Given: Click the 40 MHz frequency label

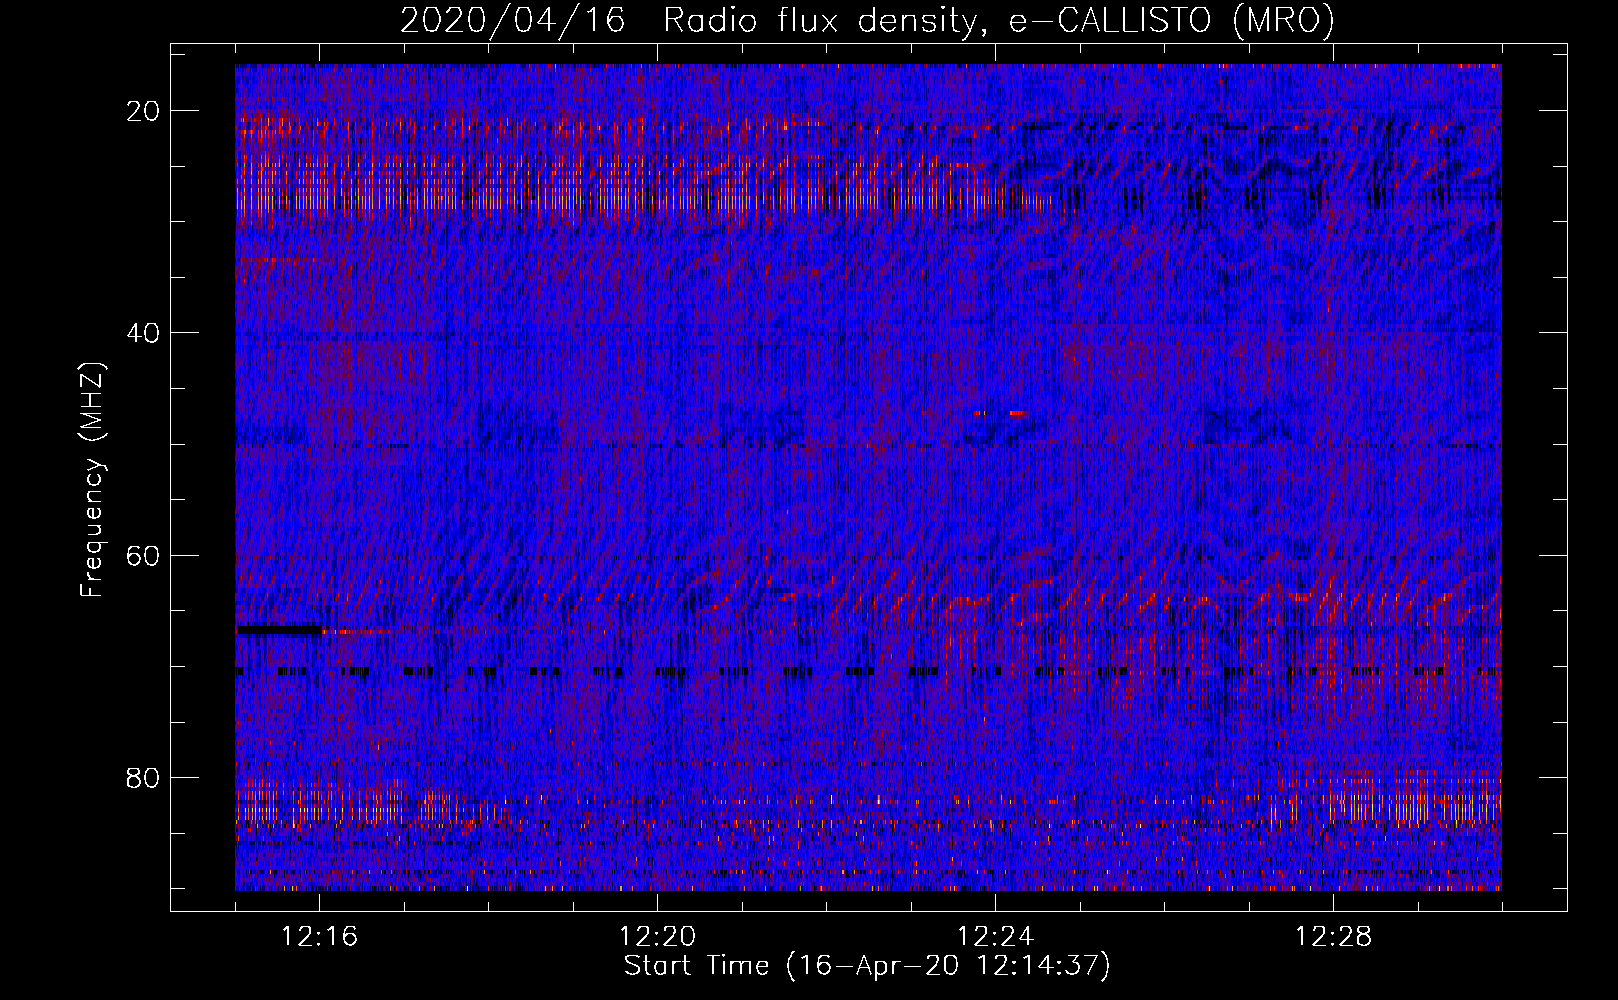Looking at the screenshot, I should [143, 333].
